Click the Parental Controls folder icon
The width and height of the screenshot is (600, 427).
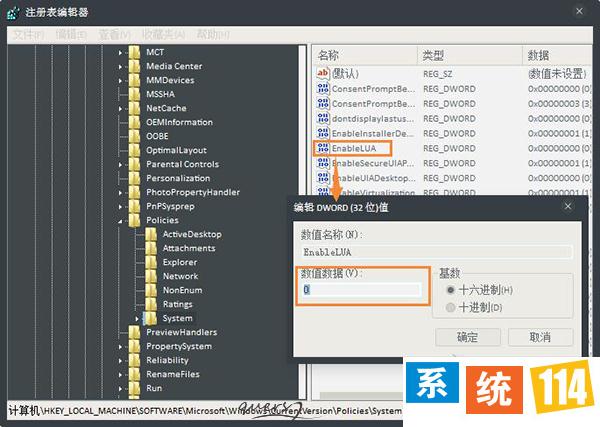pyautogui.click(x=134, y=164)
